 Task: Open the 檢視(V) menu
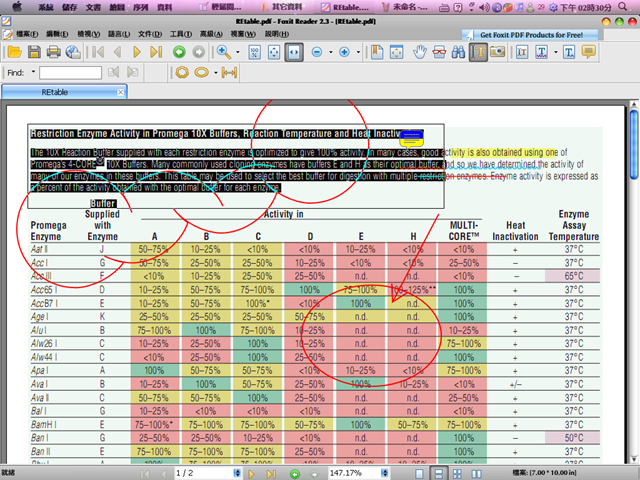click(89, 34)
